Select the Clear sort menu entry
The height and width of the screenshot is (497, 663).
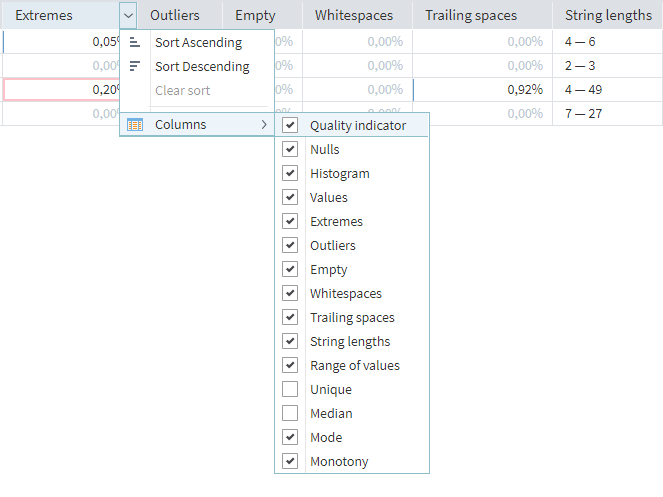pyautogui.click(x=197, y=91)
